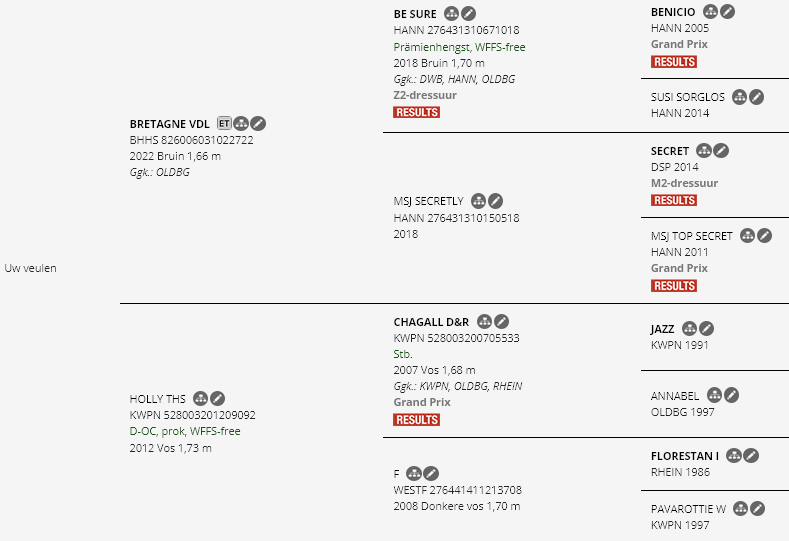Show pedigree icon for CHAGALL D&R
This screenshot has width=789, height=541.
(x=484, y=322)
